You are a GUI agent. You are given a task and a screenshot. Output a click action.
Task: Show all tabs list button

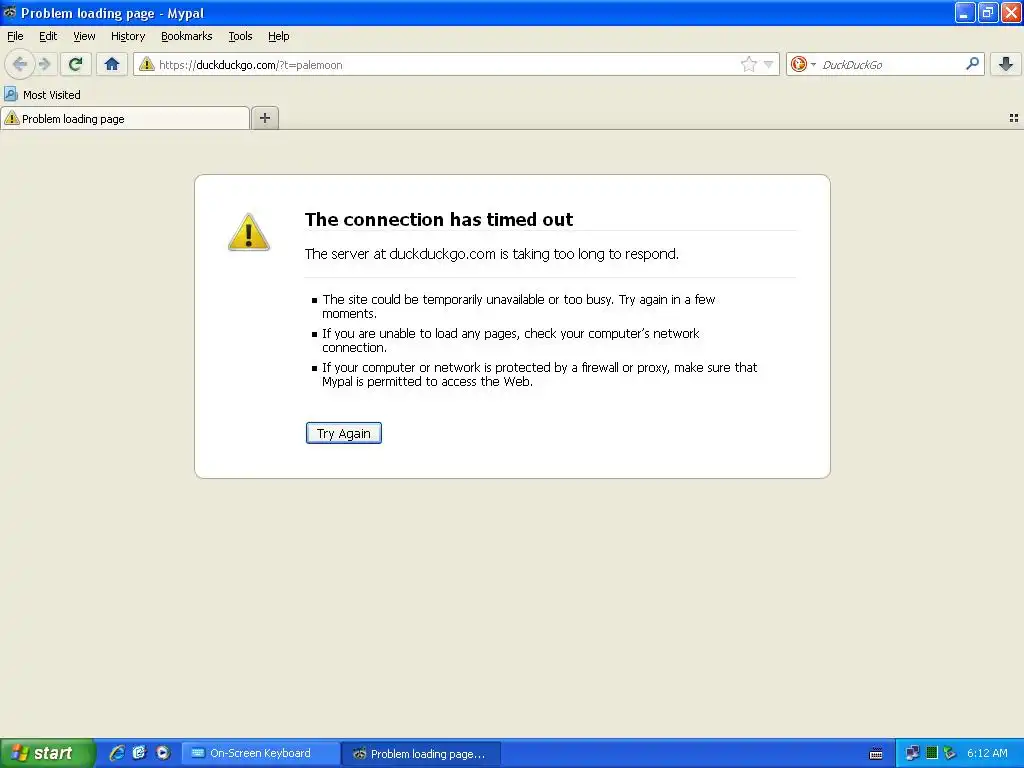point(1014,118)
